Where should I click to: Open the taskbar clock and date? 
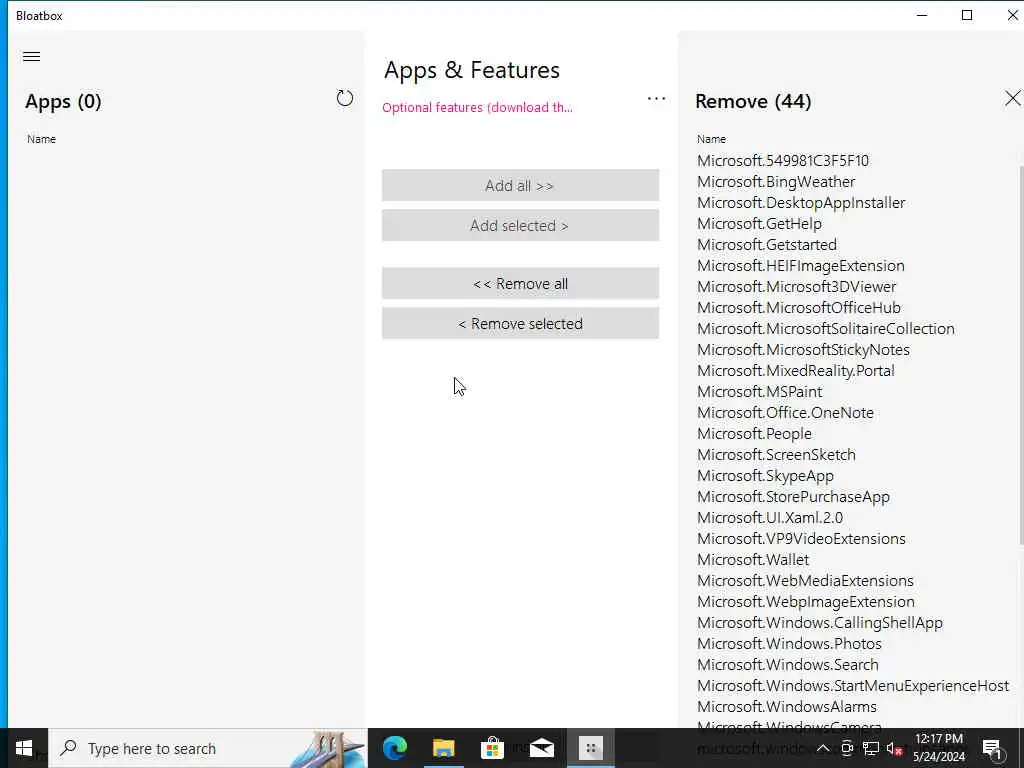click(938, 748)
